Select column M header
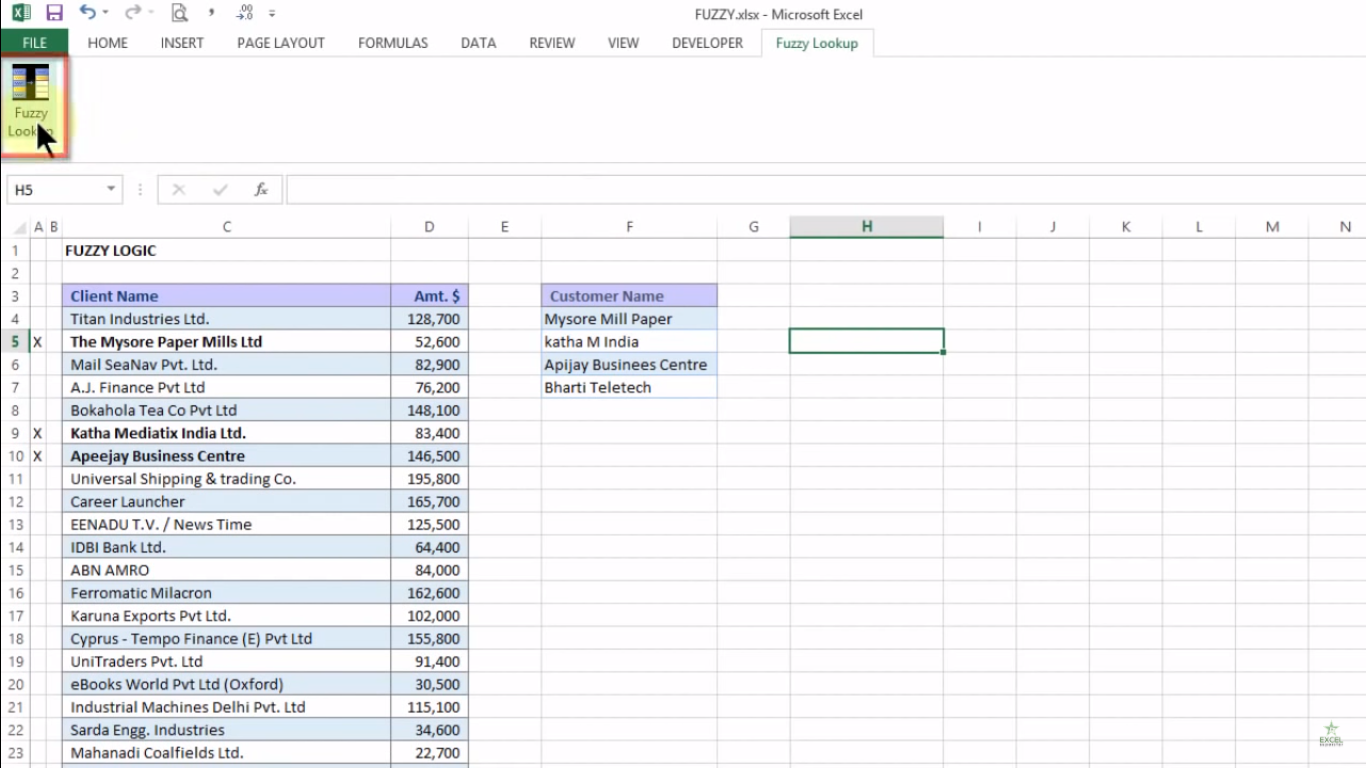 tap(1272, 227)
